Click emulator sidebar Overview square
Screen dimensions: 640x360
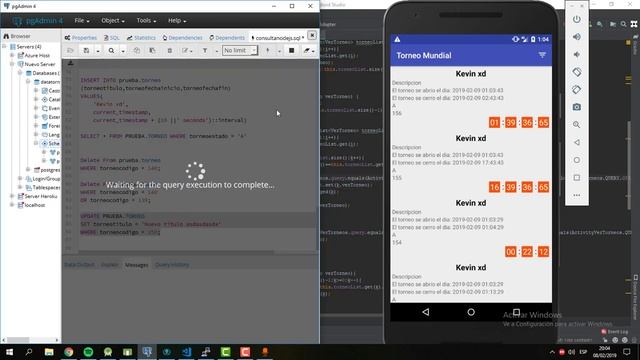pyautogui.click(x=576, y=178)
